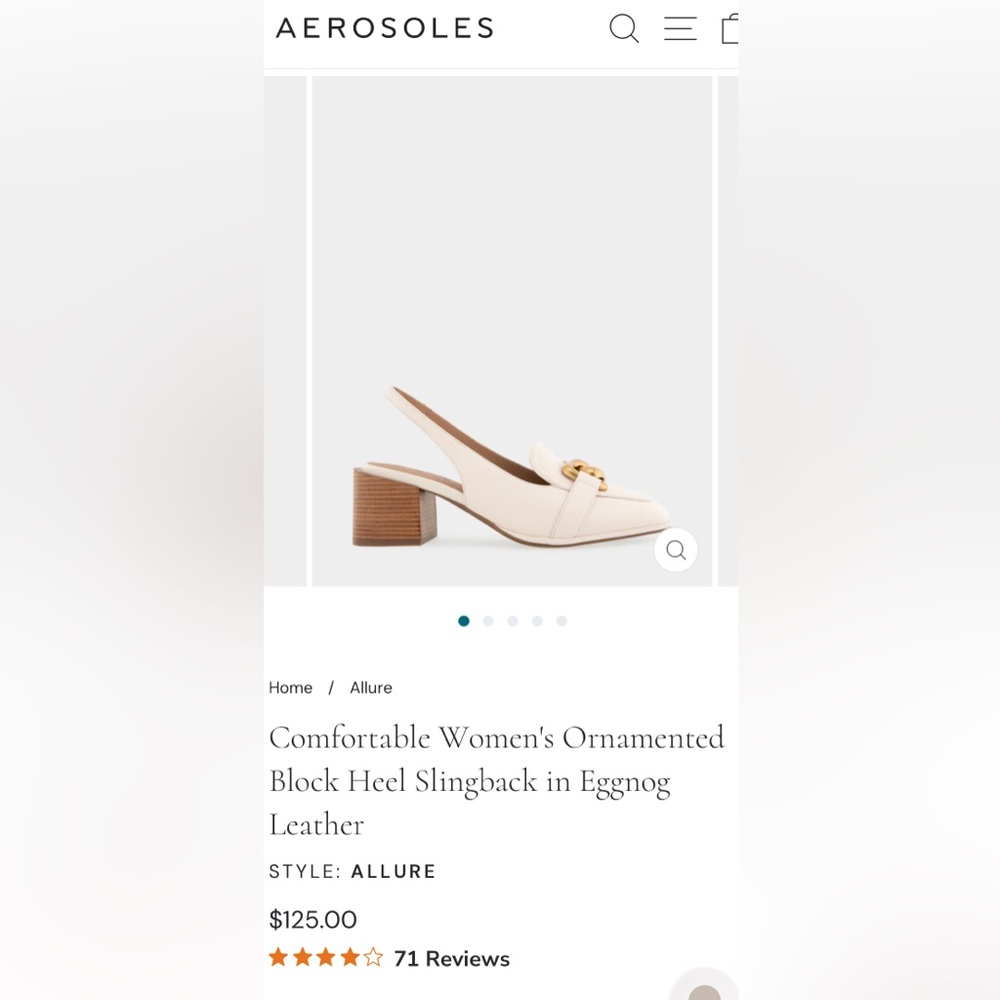Click the product title text
The height and width of the screenshot is (1000, 1000).
coord(497,781)
